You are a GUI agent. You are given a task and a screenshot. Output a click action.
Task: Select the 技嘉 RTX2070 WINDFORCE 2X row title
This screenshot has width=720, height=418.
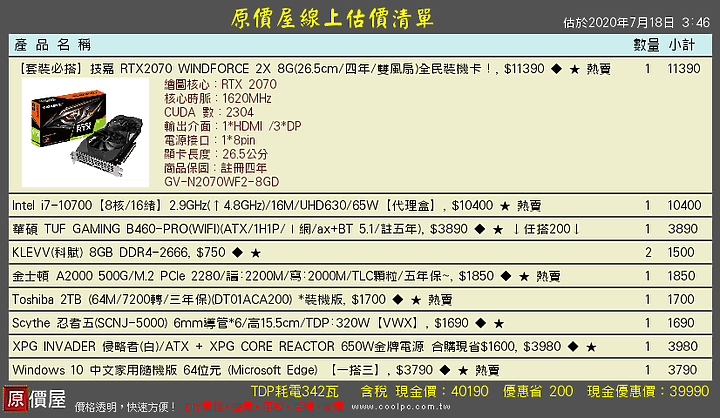coord(316,69)
